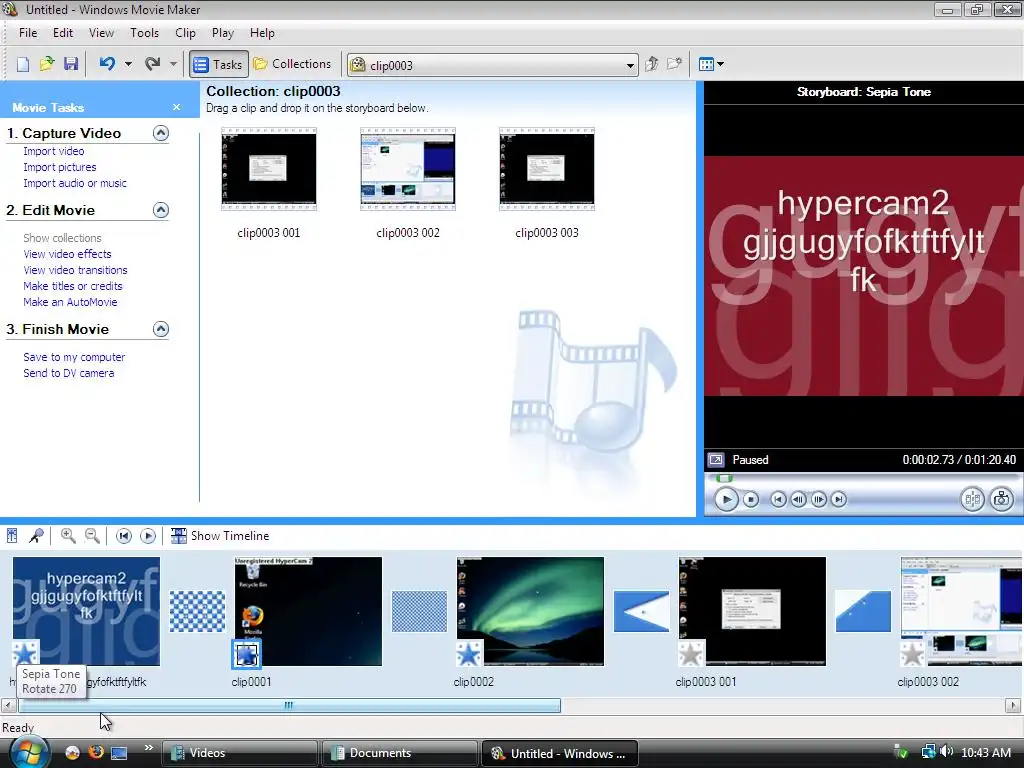Viewport: 1024px width, 768px height.
Task: Click the Zoom In magnifier icon
Action: click(67, 536)
